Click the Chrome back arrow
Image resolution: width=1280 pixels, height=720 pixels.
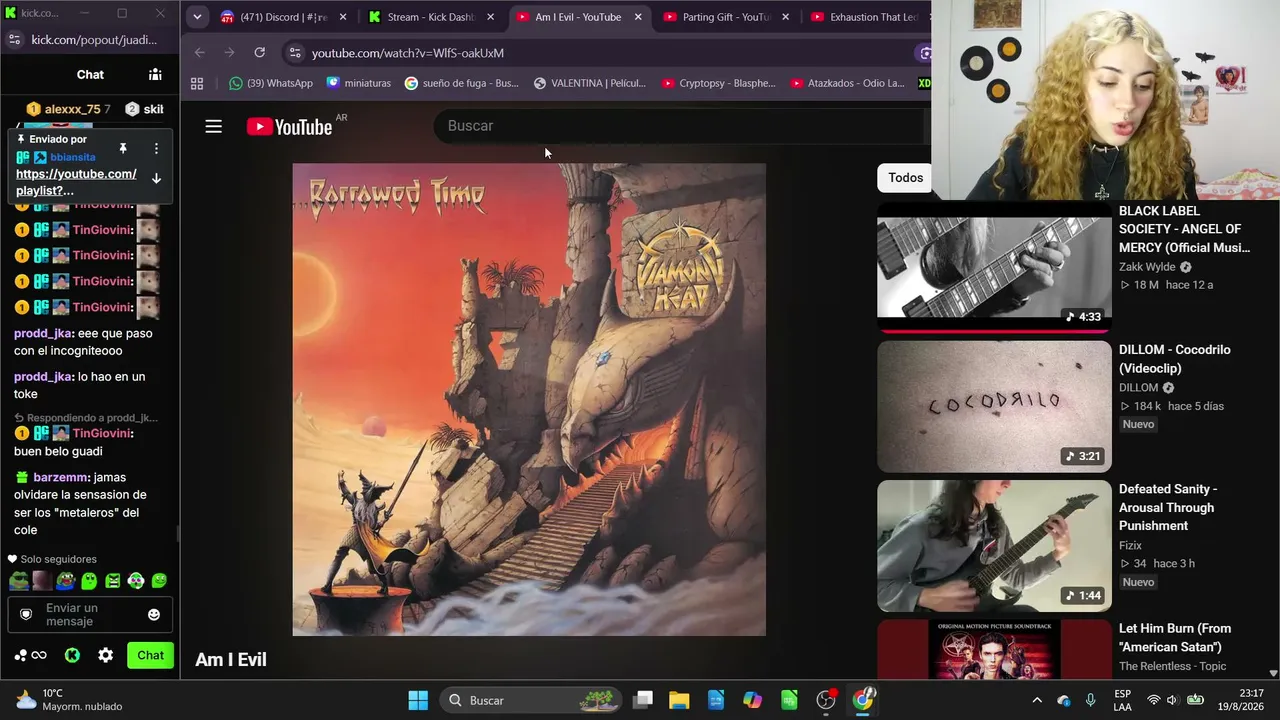200,53
